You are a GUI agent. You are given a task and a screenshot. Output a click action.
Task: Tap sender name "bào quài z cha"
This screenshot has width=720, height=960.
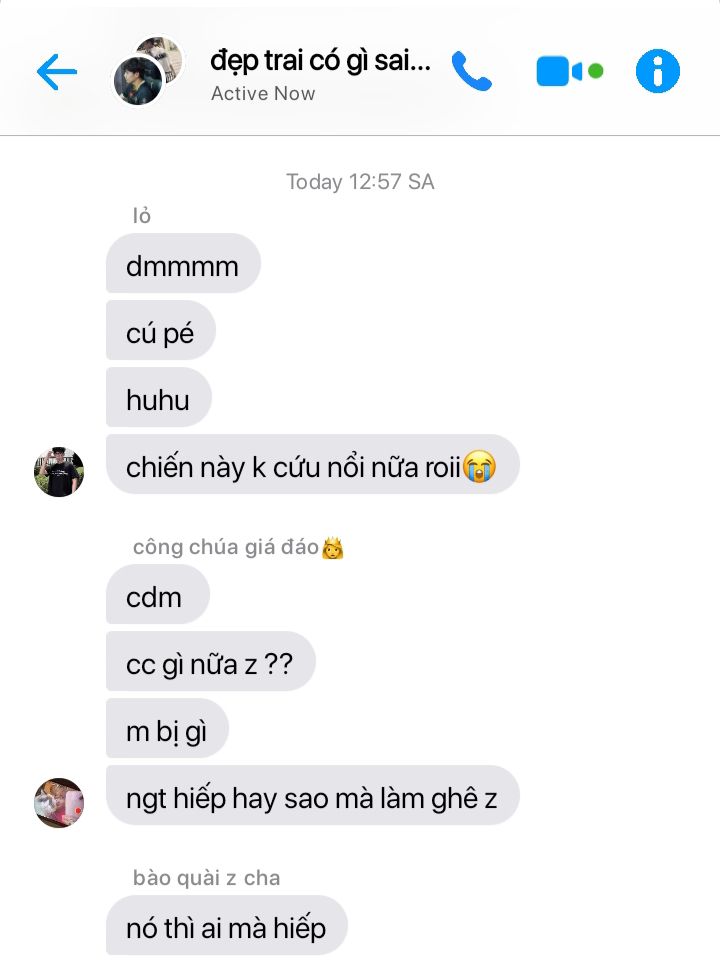tap(206, 878)
